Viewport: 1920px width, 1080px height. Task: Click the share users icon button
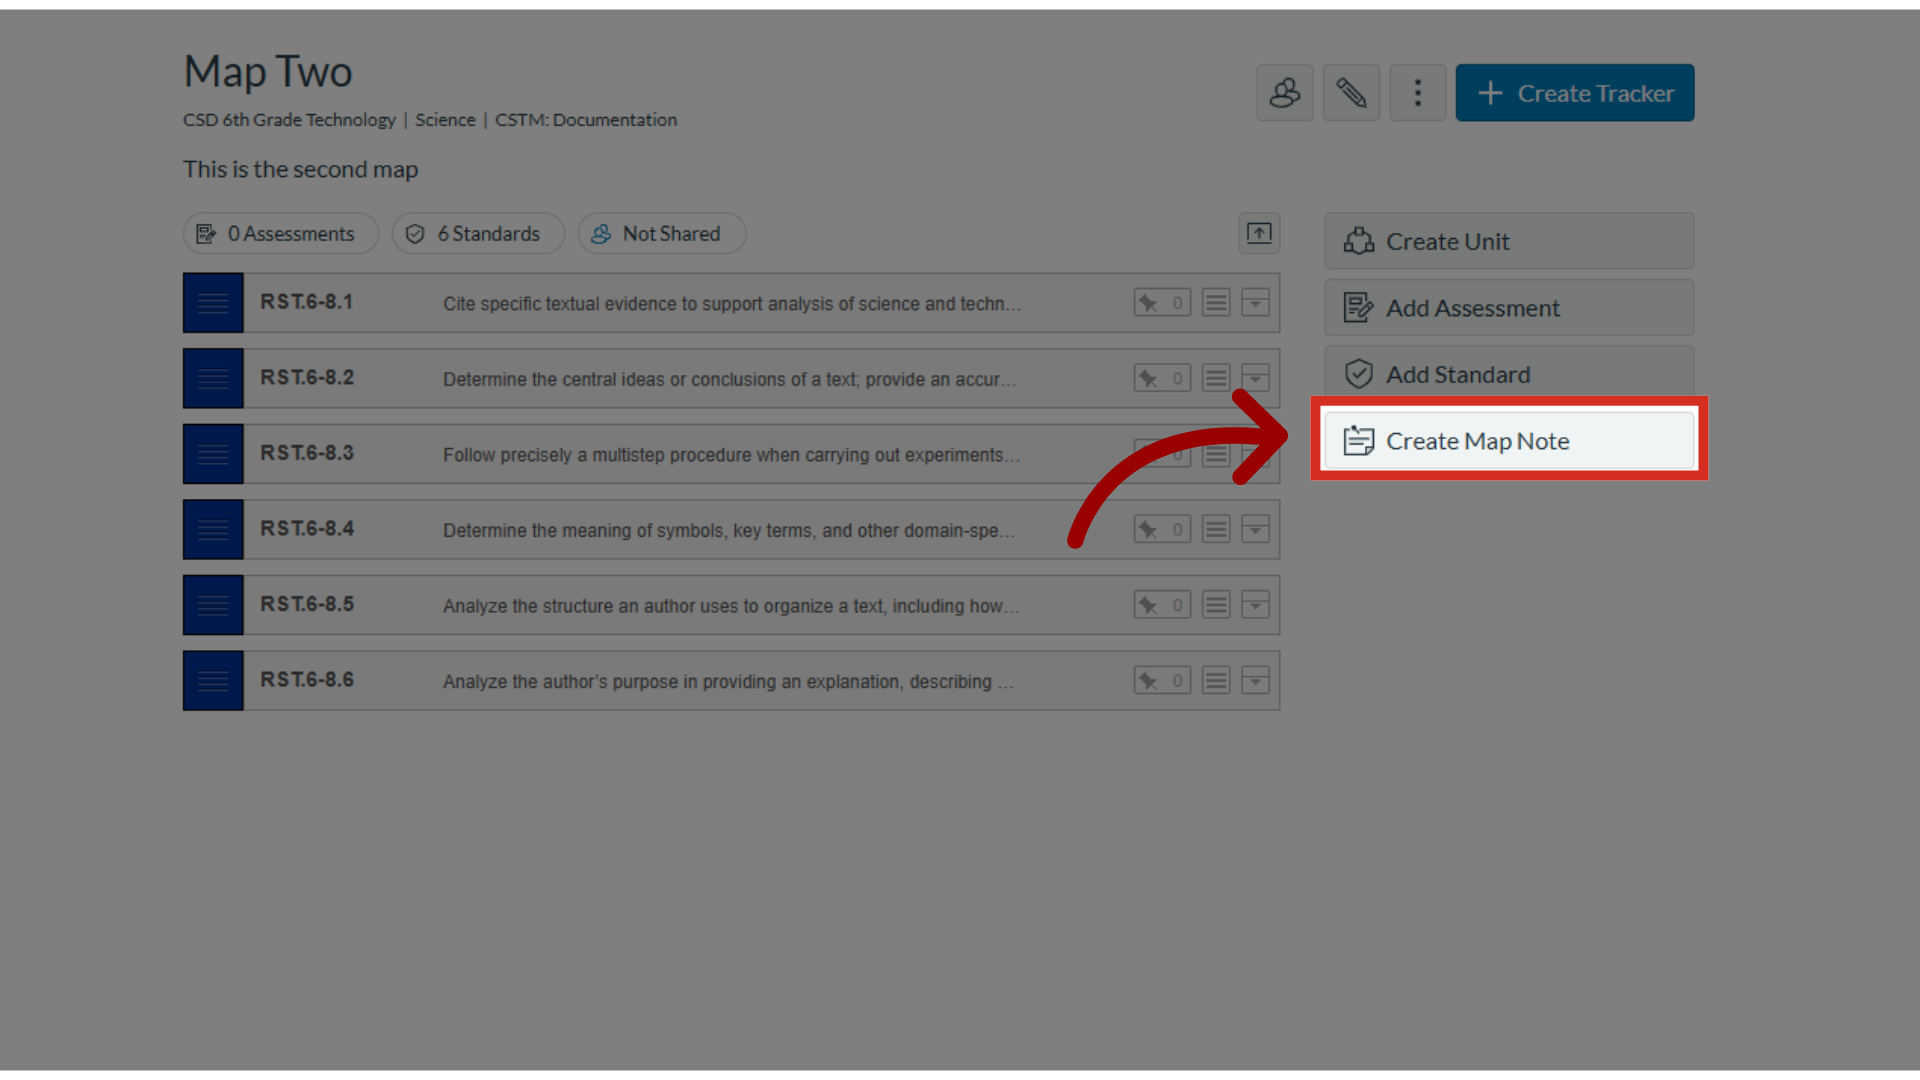1284,93
